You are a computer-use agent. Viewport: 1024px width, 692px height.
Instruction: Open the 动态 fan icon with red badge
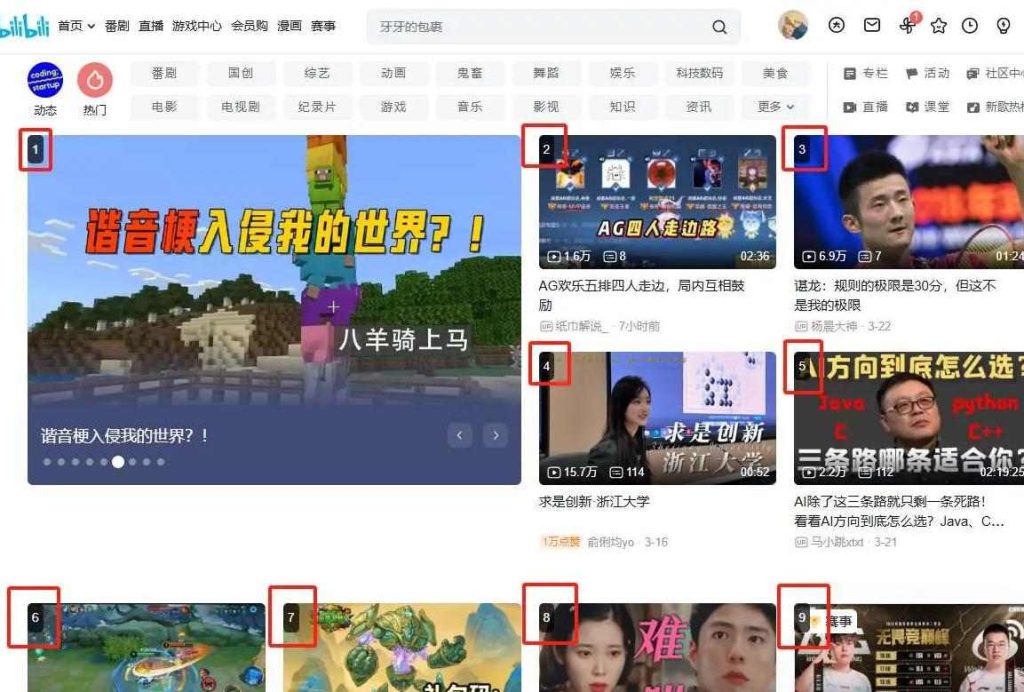point(908,25)
